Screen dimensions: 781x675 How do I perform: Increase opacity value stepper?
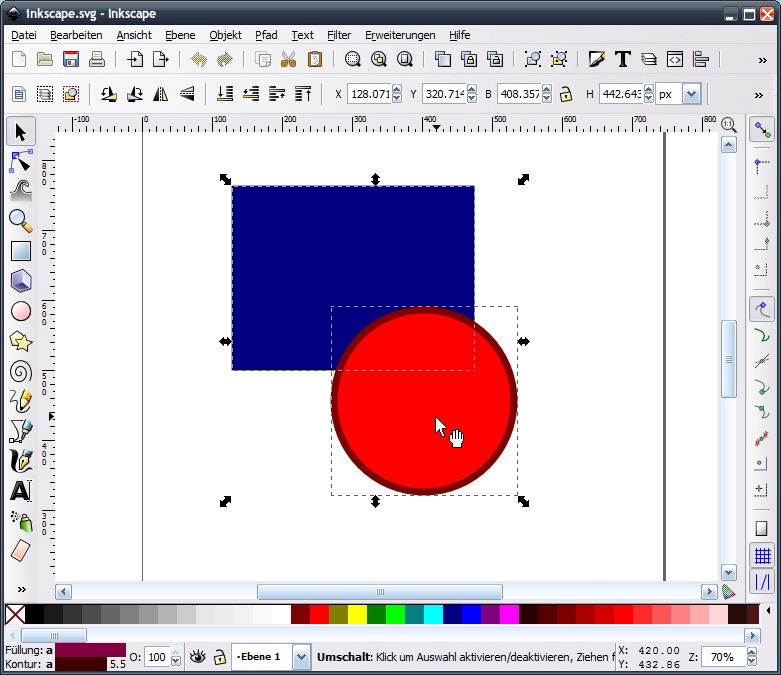pos(175,653)
